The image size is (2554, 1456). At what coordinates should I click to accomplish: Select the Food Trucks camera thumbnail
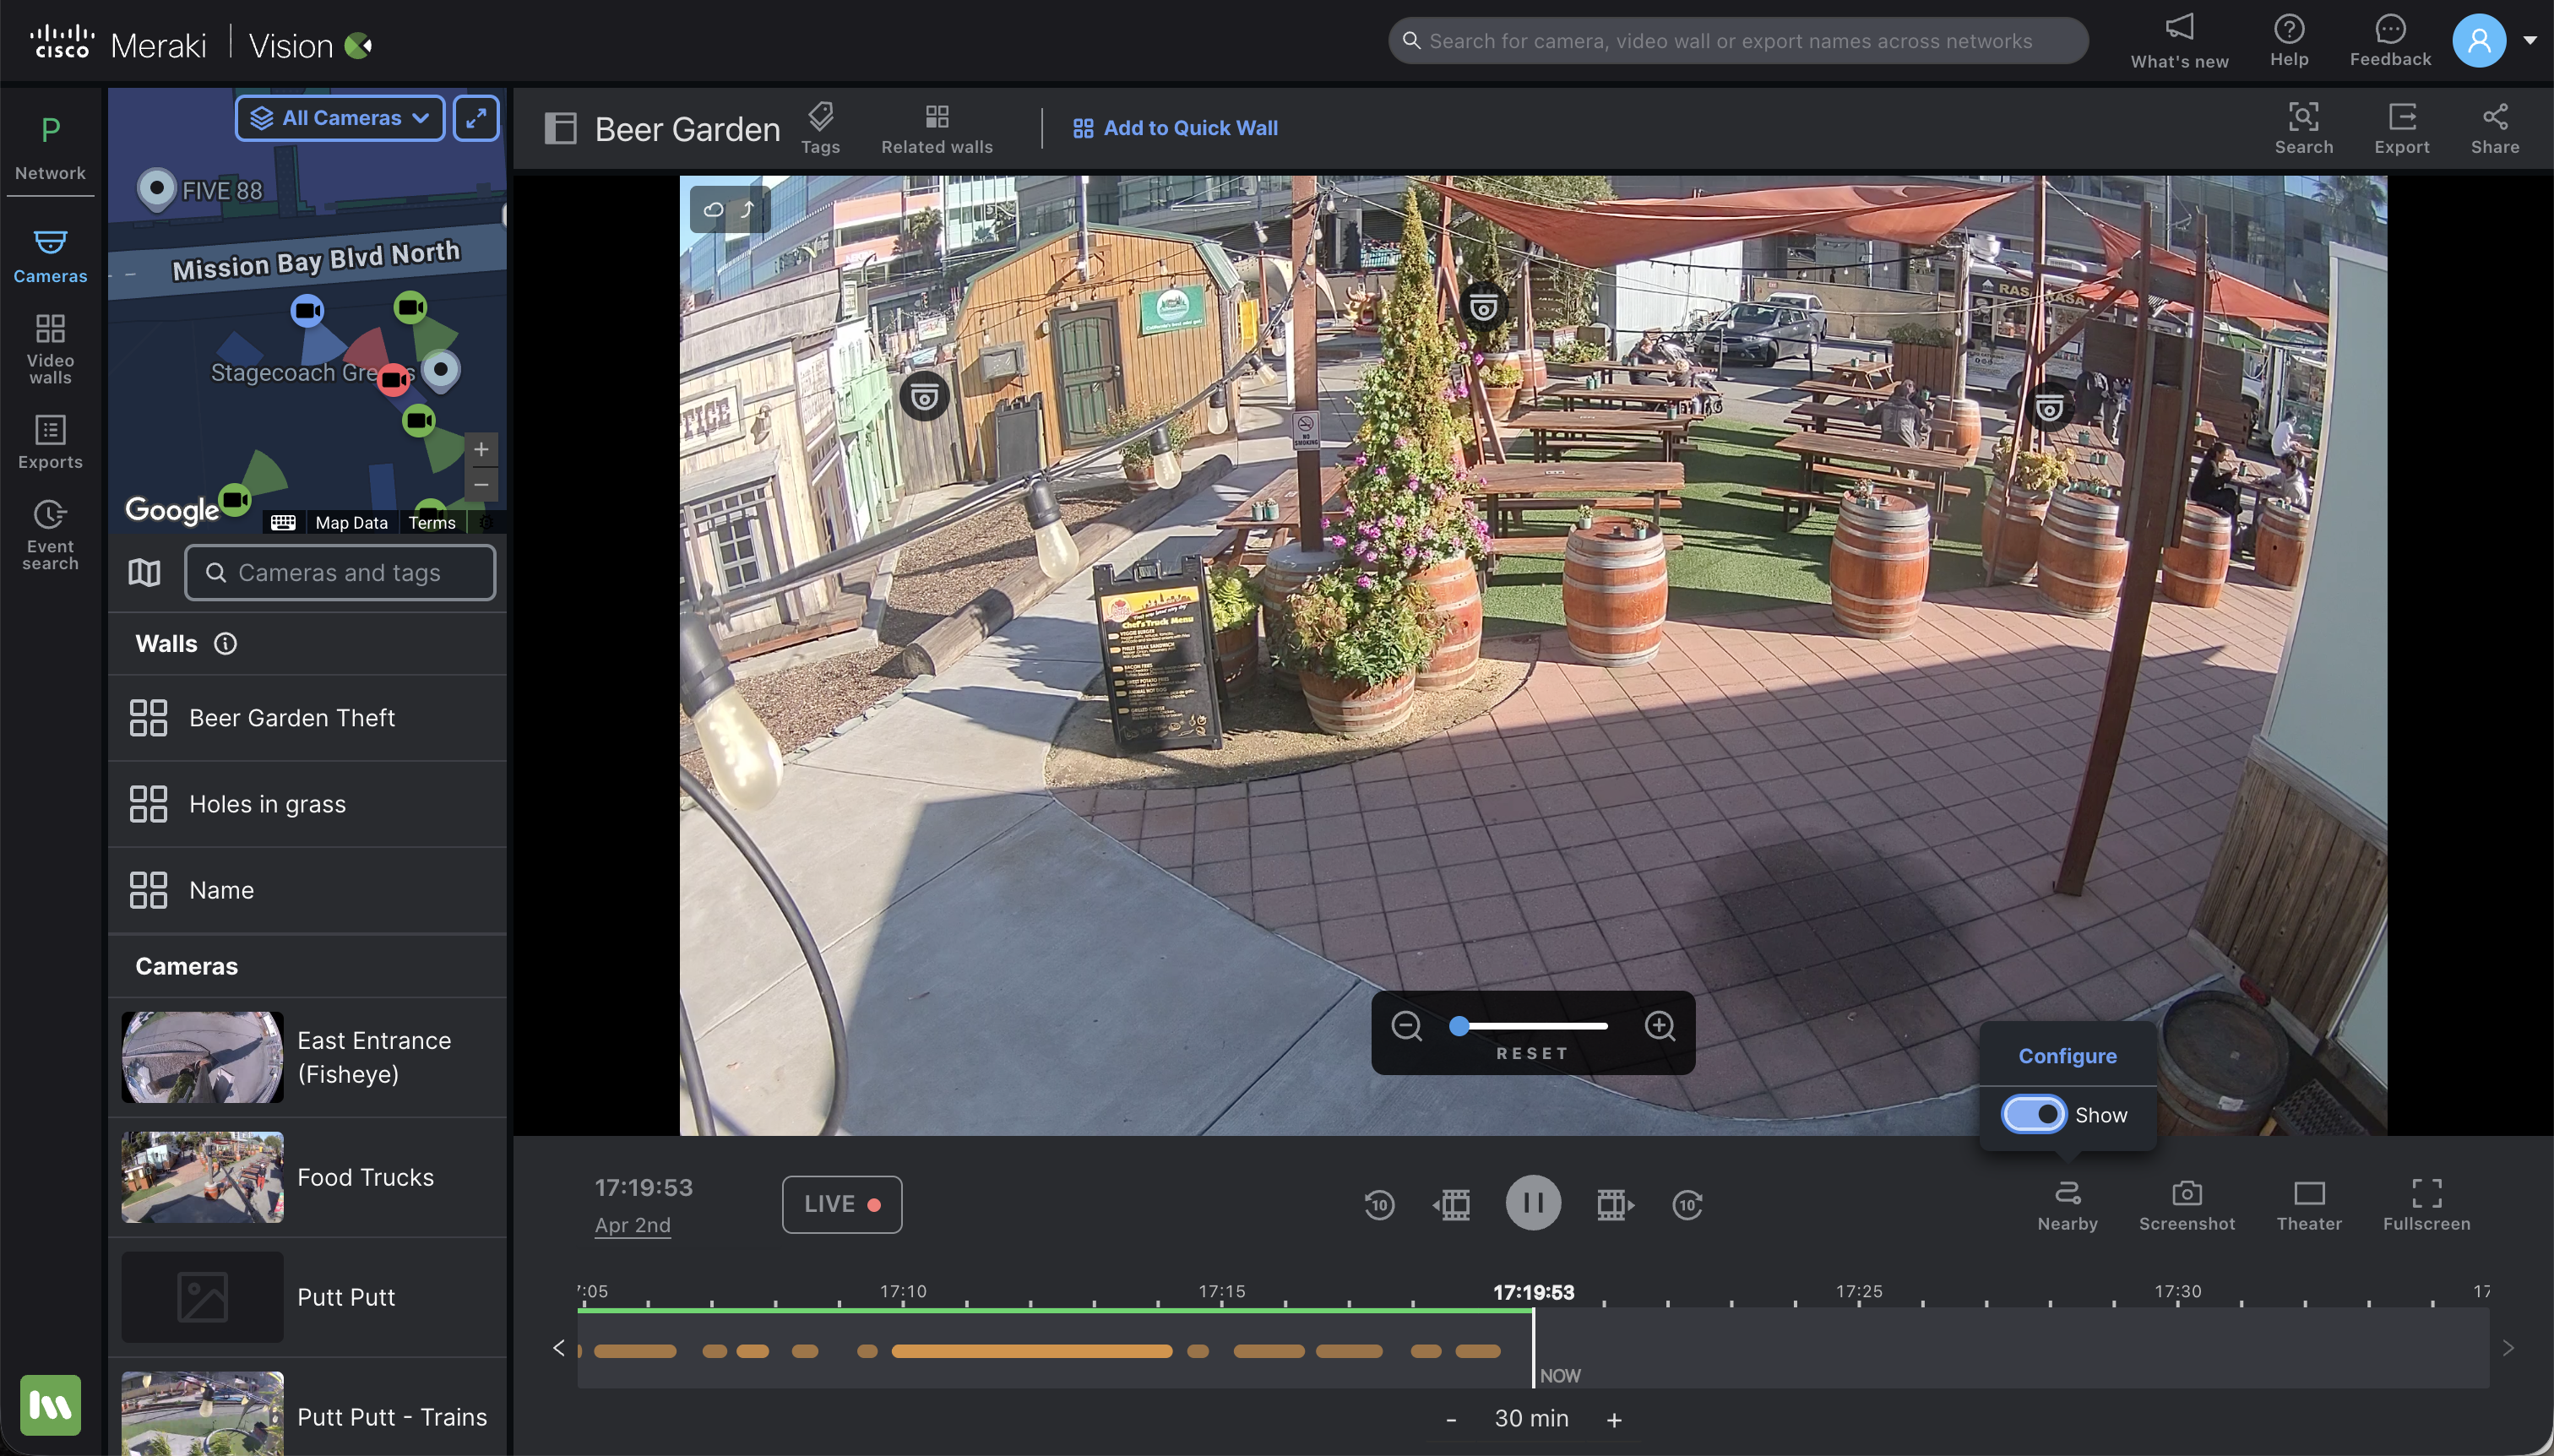point(202,1177)
